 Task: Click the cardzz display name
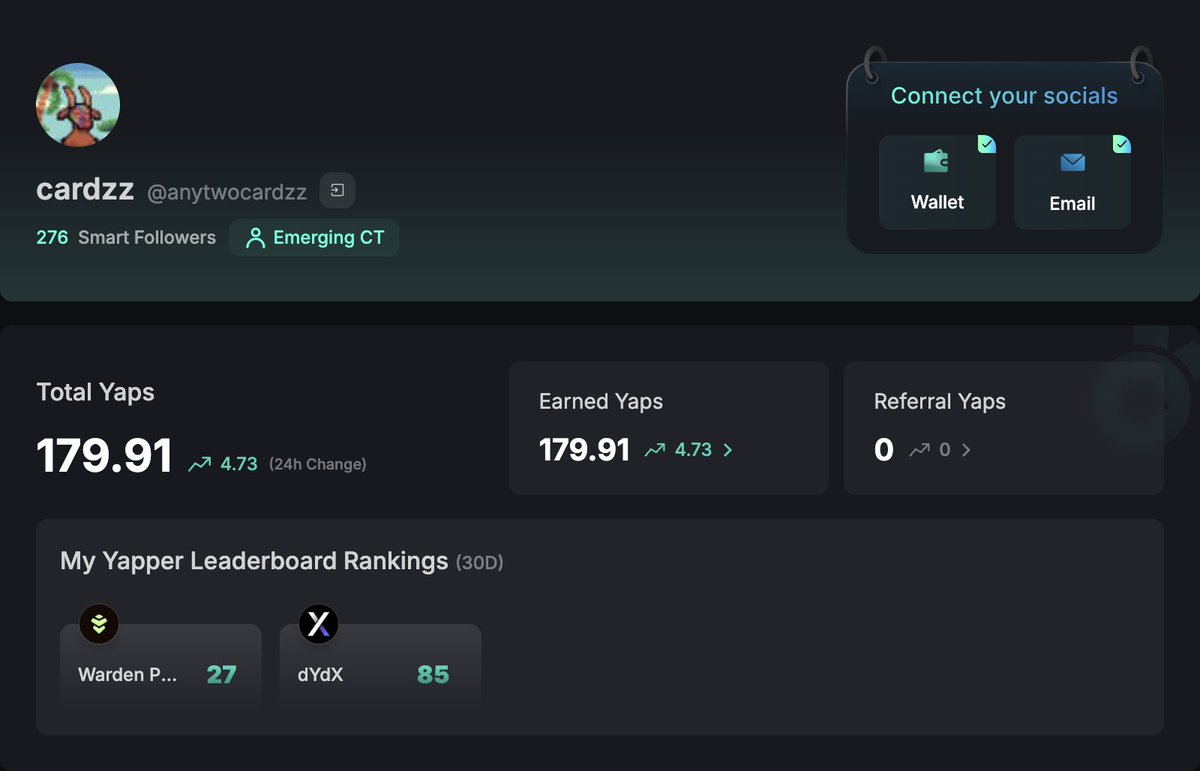tap(85, 189)
